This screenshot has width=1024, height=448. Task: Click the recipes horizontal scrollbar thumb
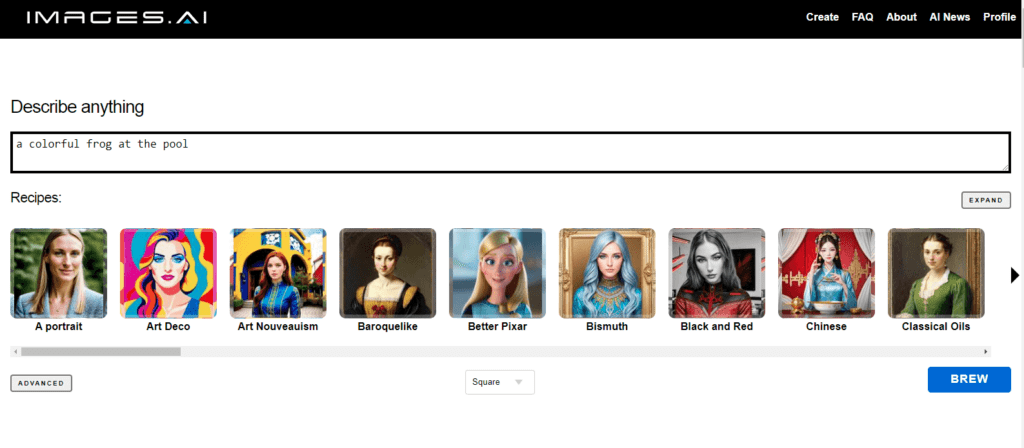(101, 351)
